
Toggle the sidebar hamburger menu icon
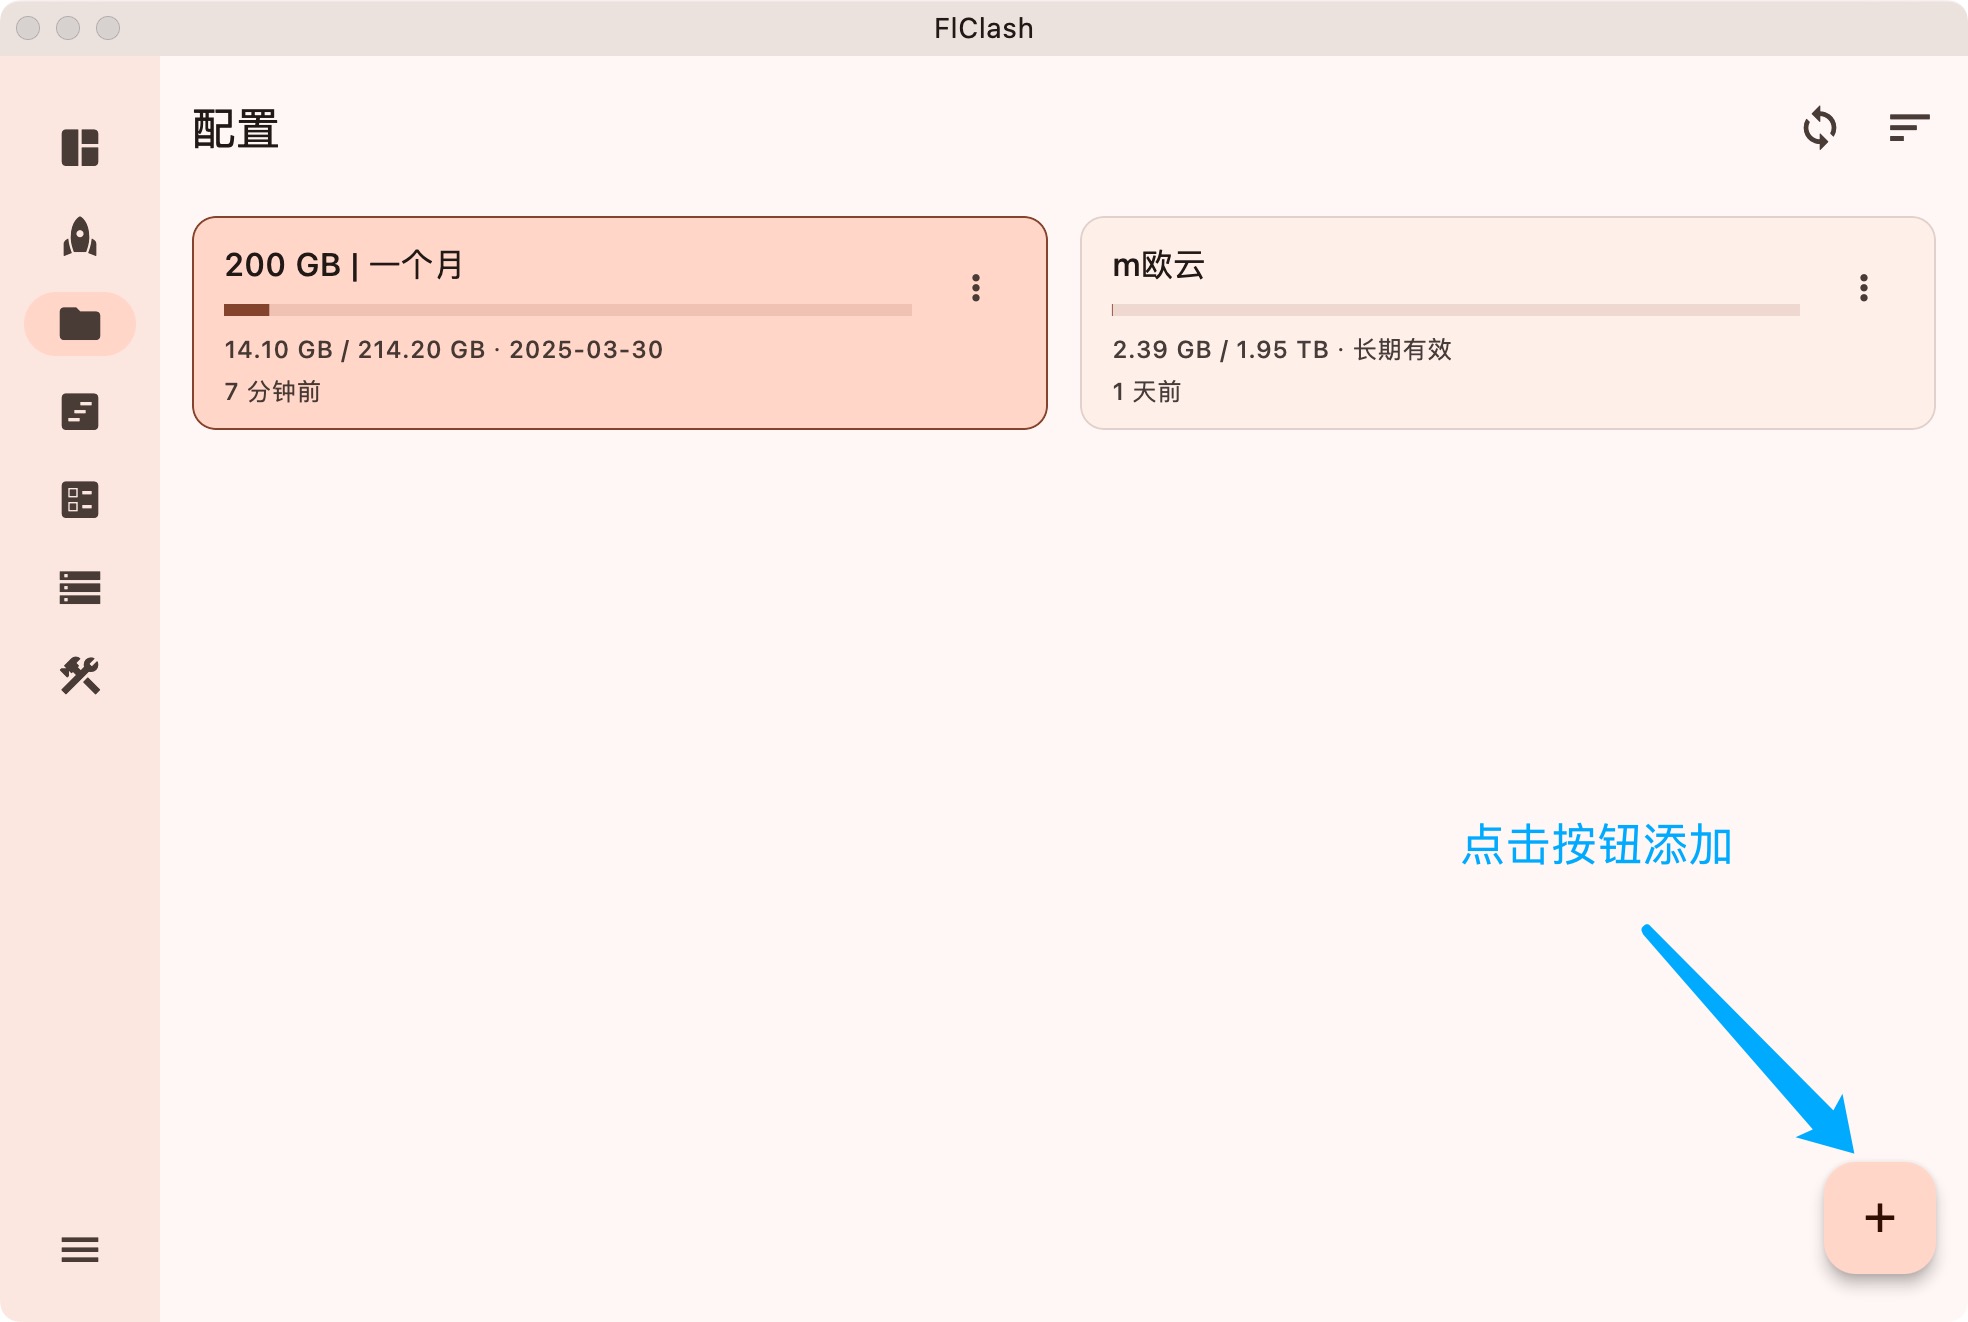80,1249
